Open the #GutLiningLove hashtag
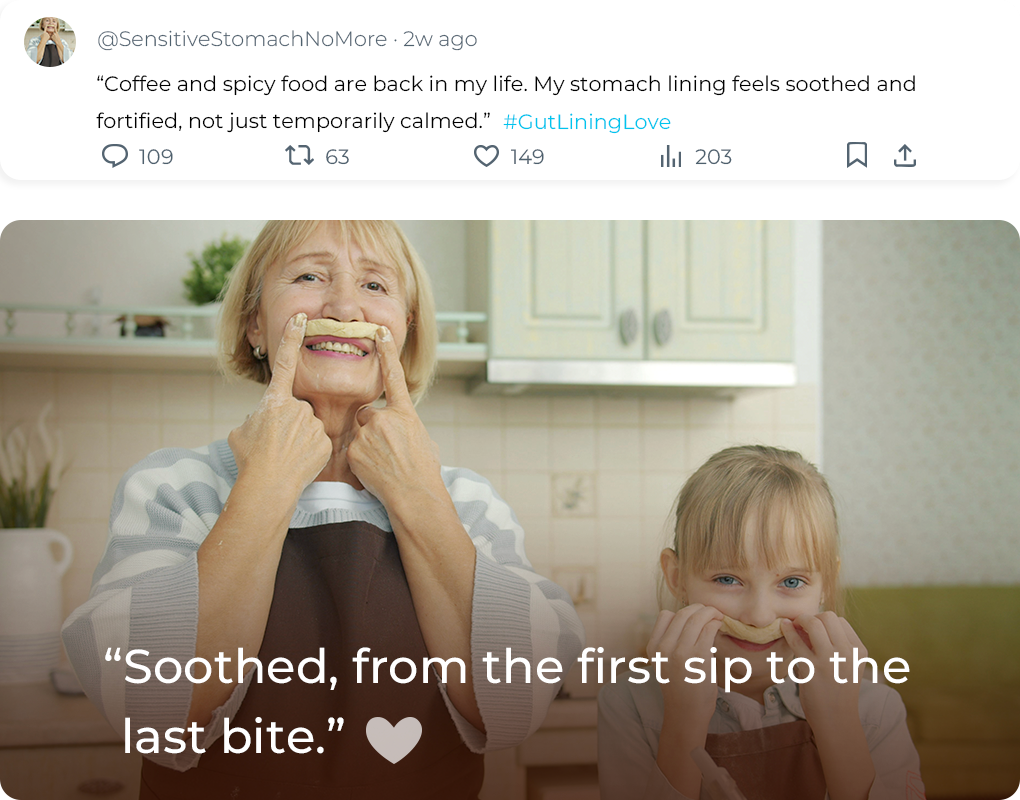This screenshot has width=1020, height=800. pos(587,122)
